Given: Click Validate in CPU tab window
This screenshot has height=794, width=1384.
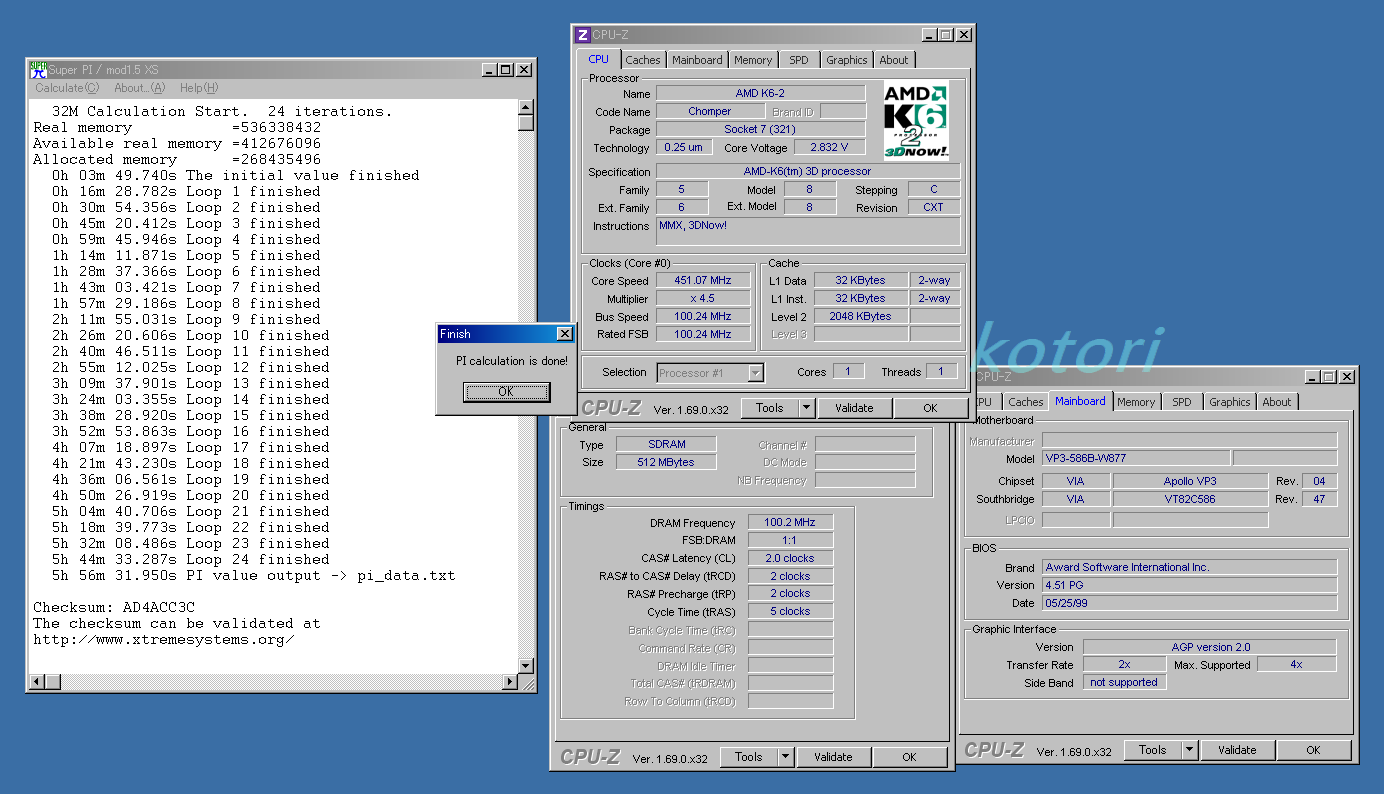Looking at the screenshot, I should click(x=855, y=408).
